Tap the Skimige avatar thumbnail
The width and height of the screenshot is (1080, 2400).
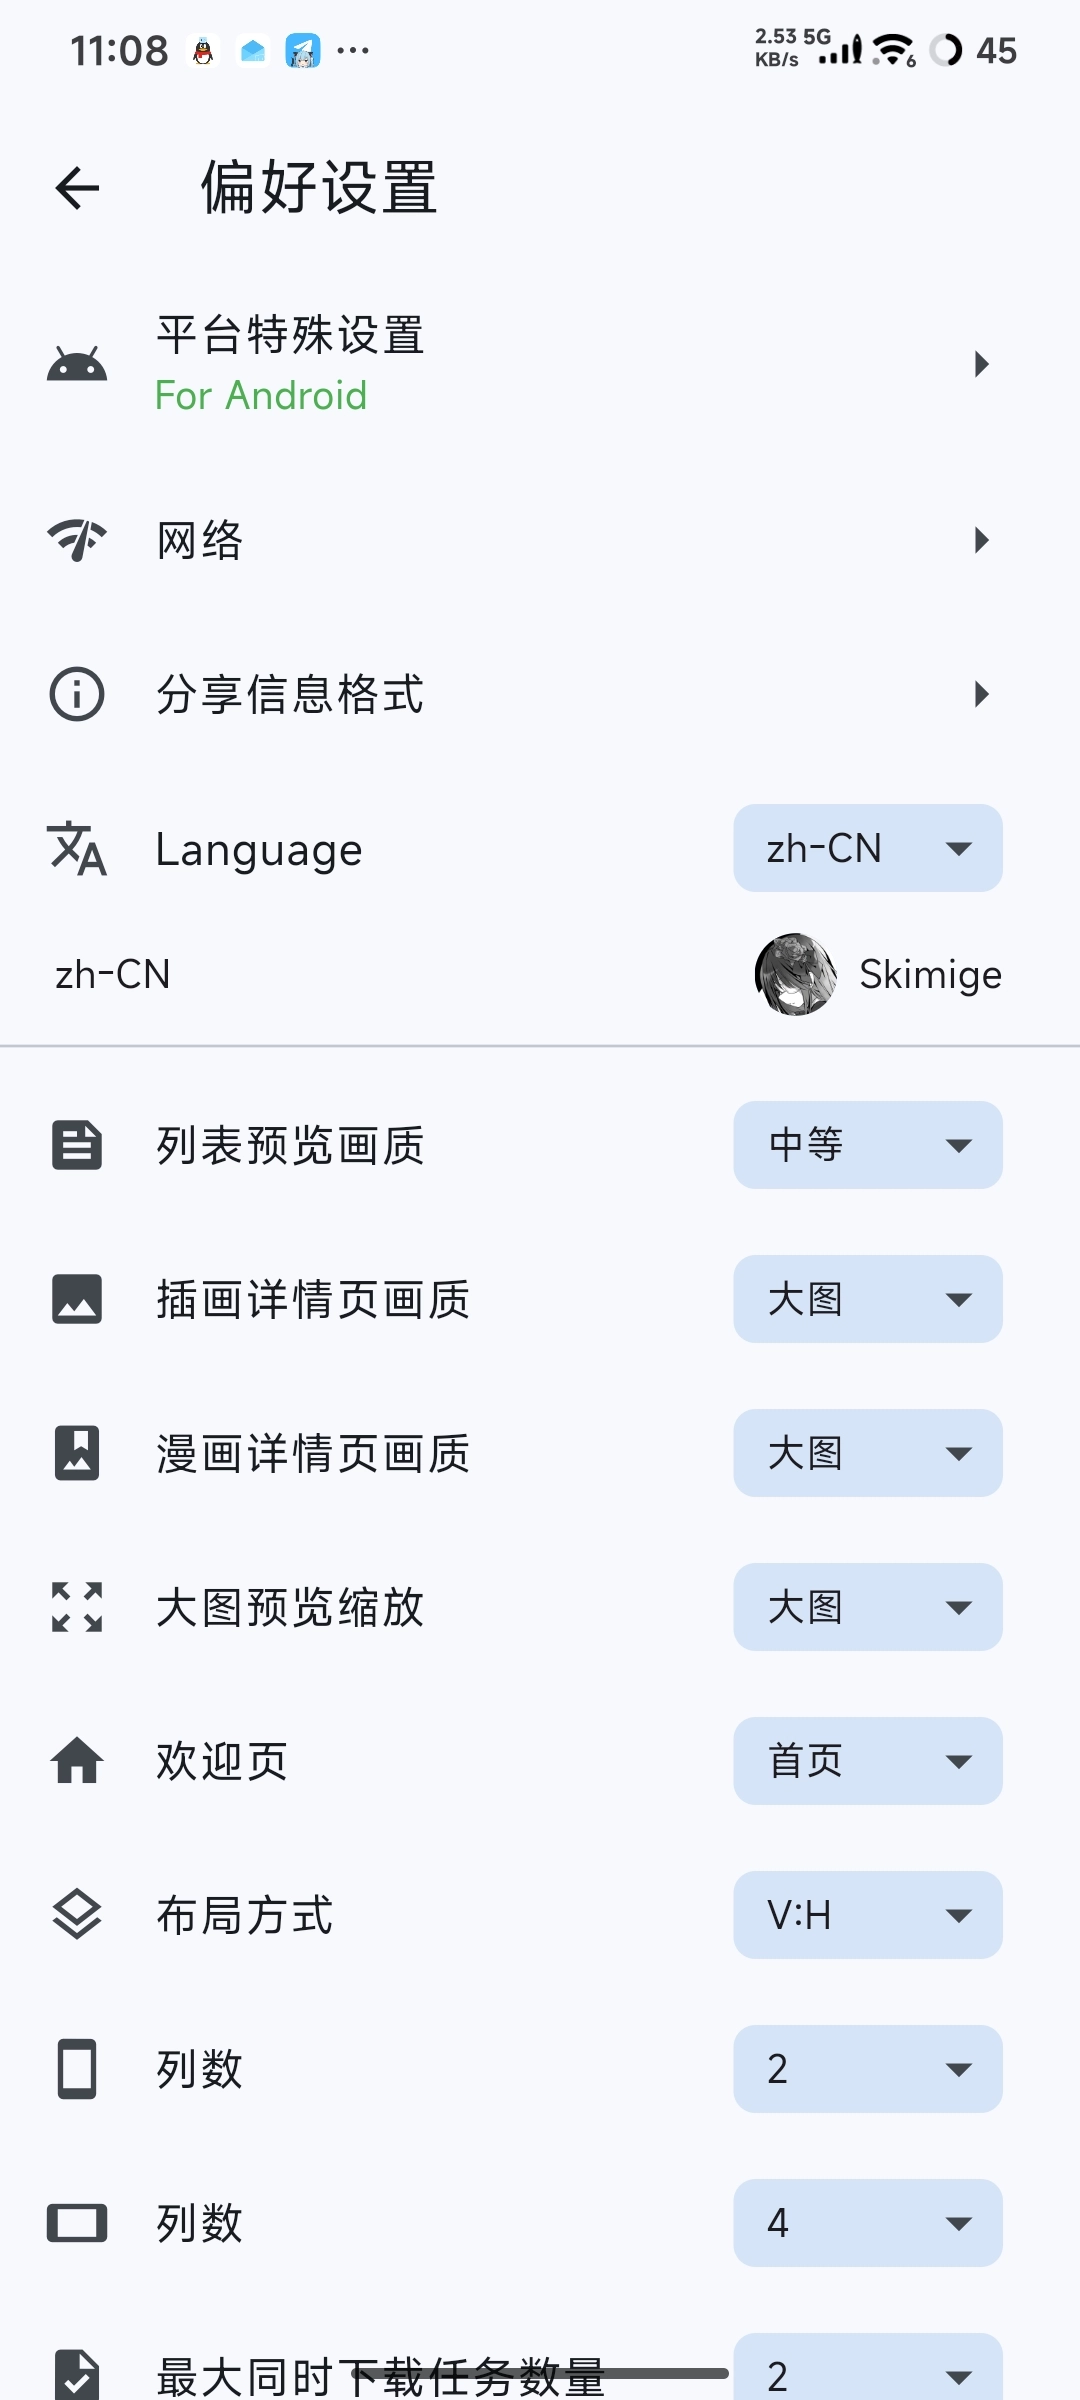(x=796, y=975)
